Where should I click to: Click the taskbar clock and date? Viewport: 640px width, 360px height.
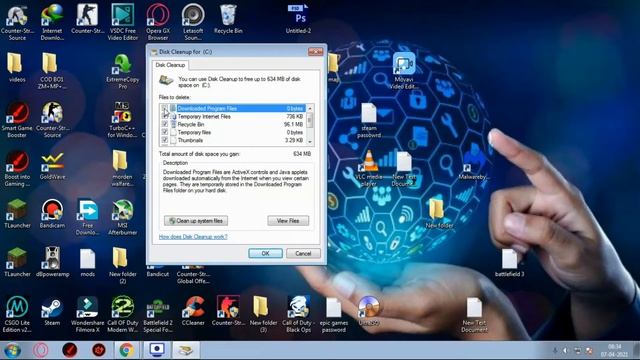pos(614,350)
